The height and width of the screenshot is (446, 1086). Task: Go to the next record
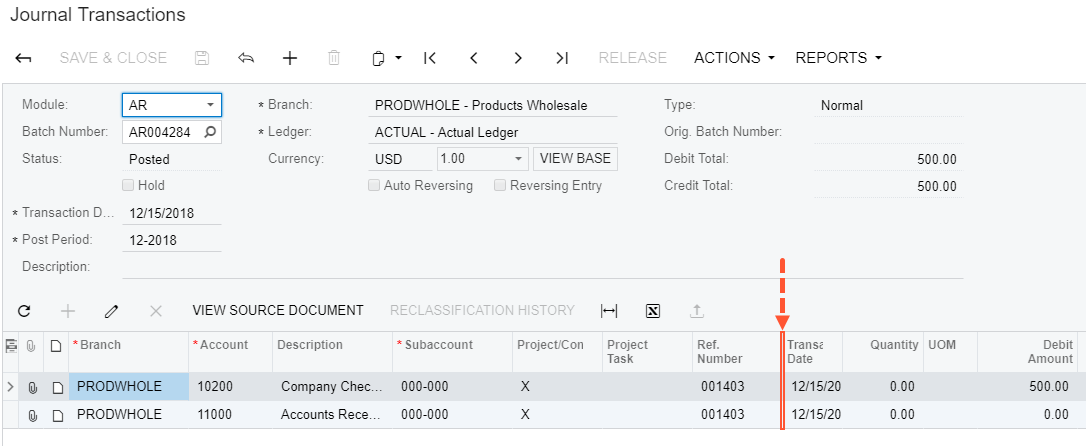point(518,58)
